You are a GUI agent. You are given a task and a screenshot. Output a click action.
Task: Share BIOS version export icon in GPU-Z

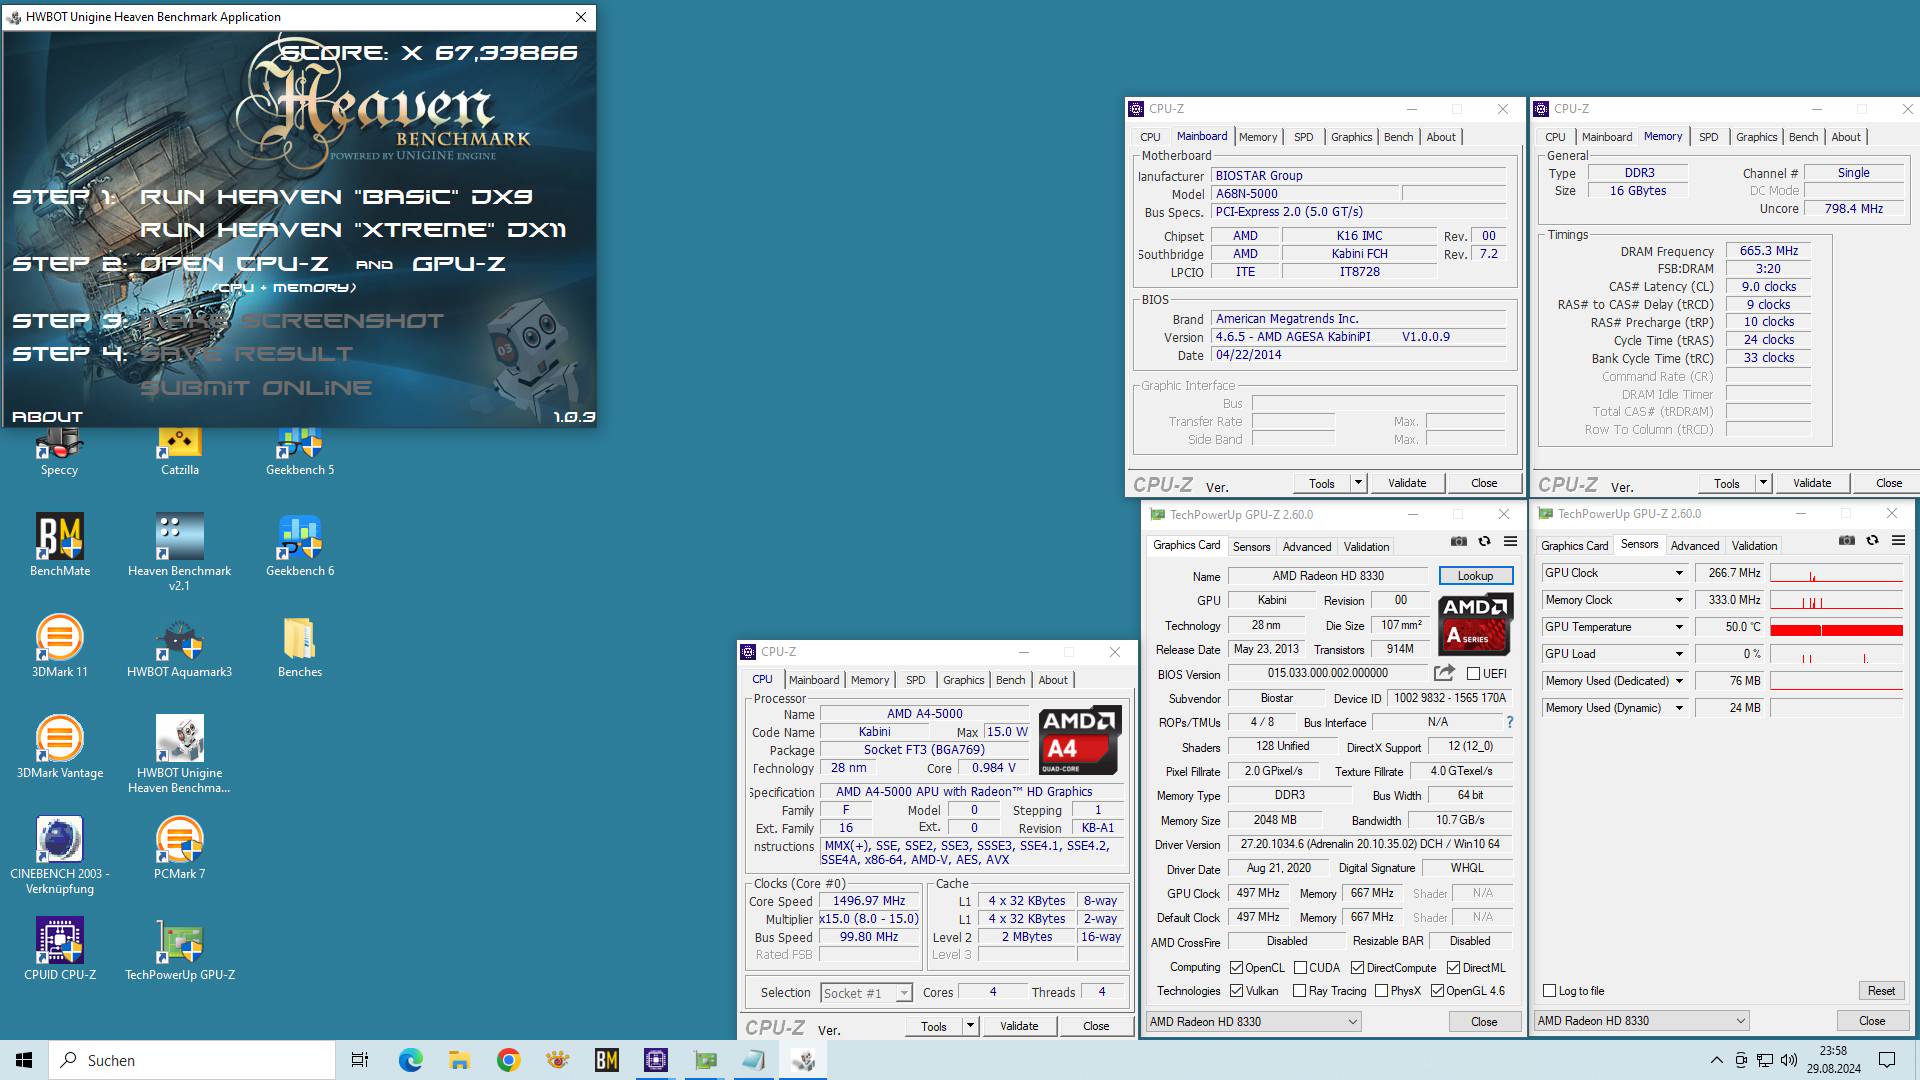[1444, 673]
